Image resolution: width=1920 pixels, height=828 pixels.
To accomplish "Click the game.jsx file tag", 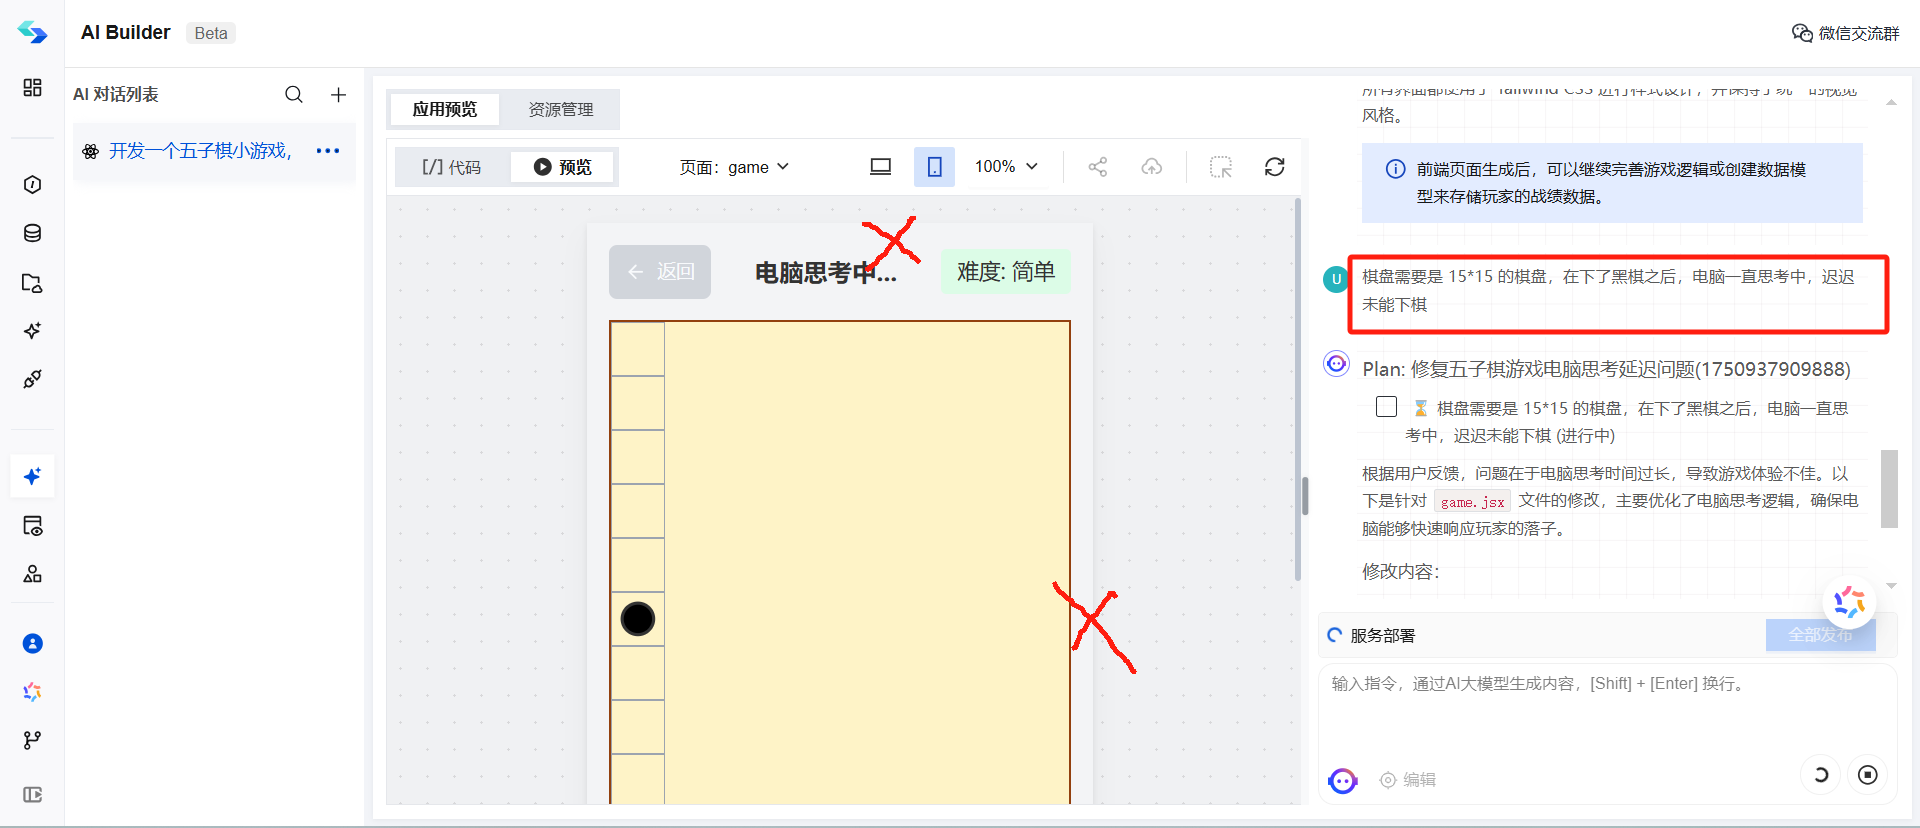I will coord(1472,502).
